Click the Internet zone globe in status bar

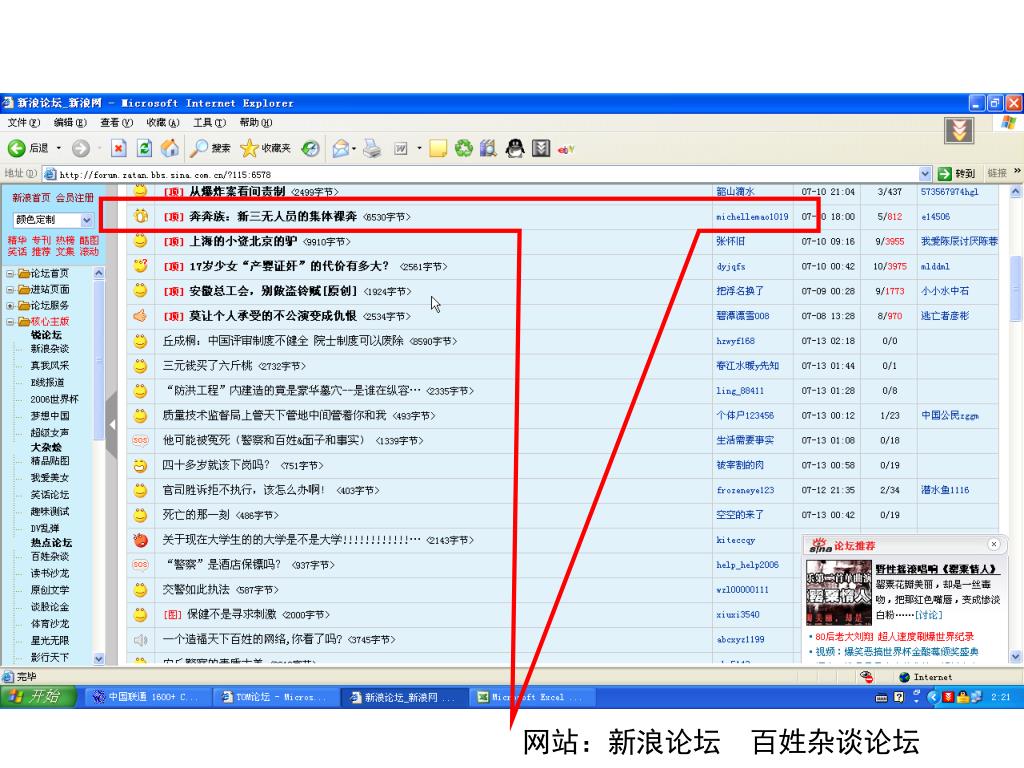(x=904, y=677)
